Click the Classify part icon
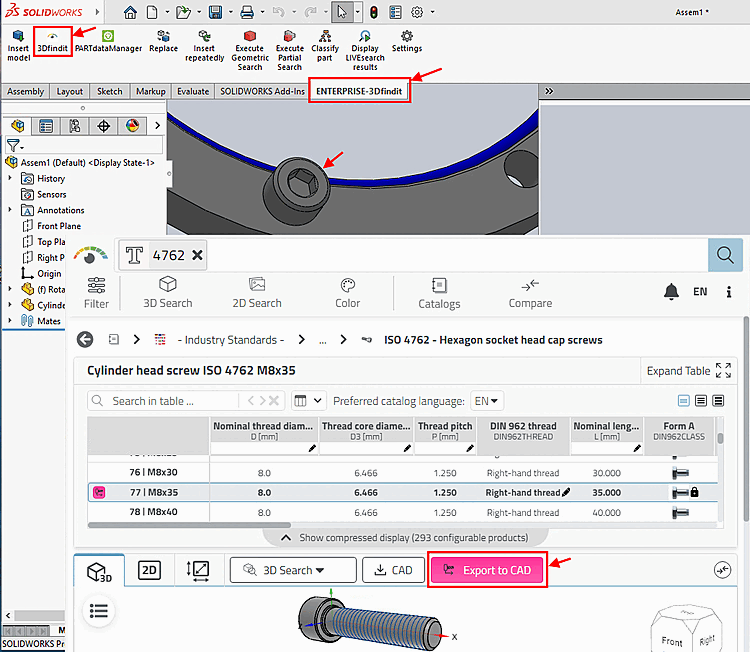 [x=325, y=42]
